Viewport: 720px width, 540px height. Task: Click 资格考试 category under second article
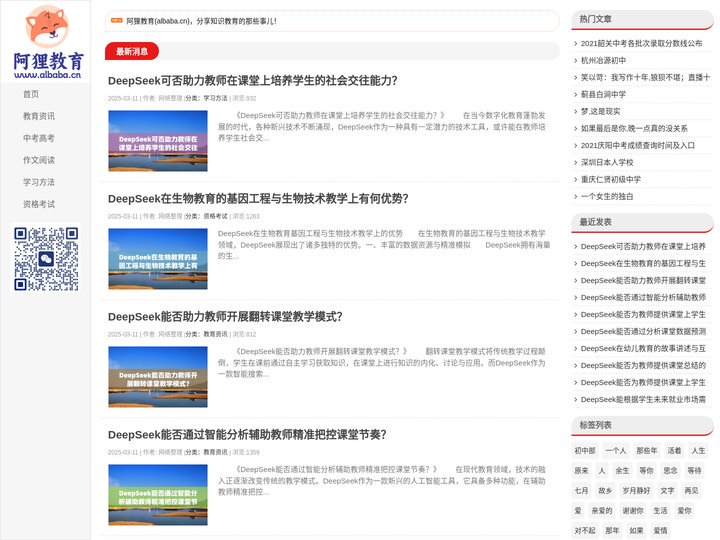(215, 216)
